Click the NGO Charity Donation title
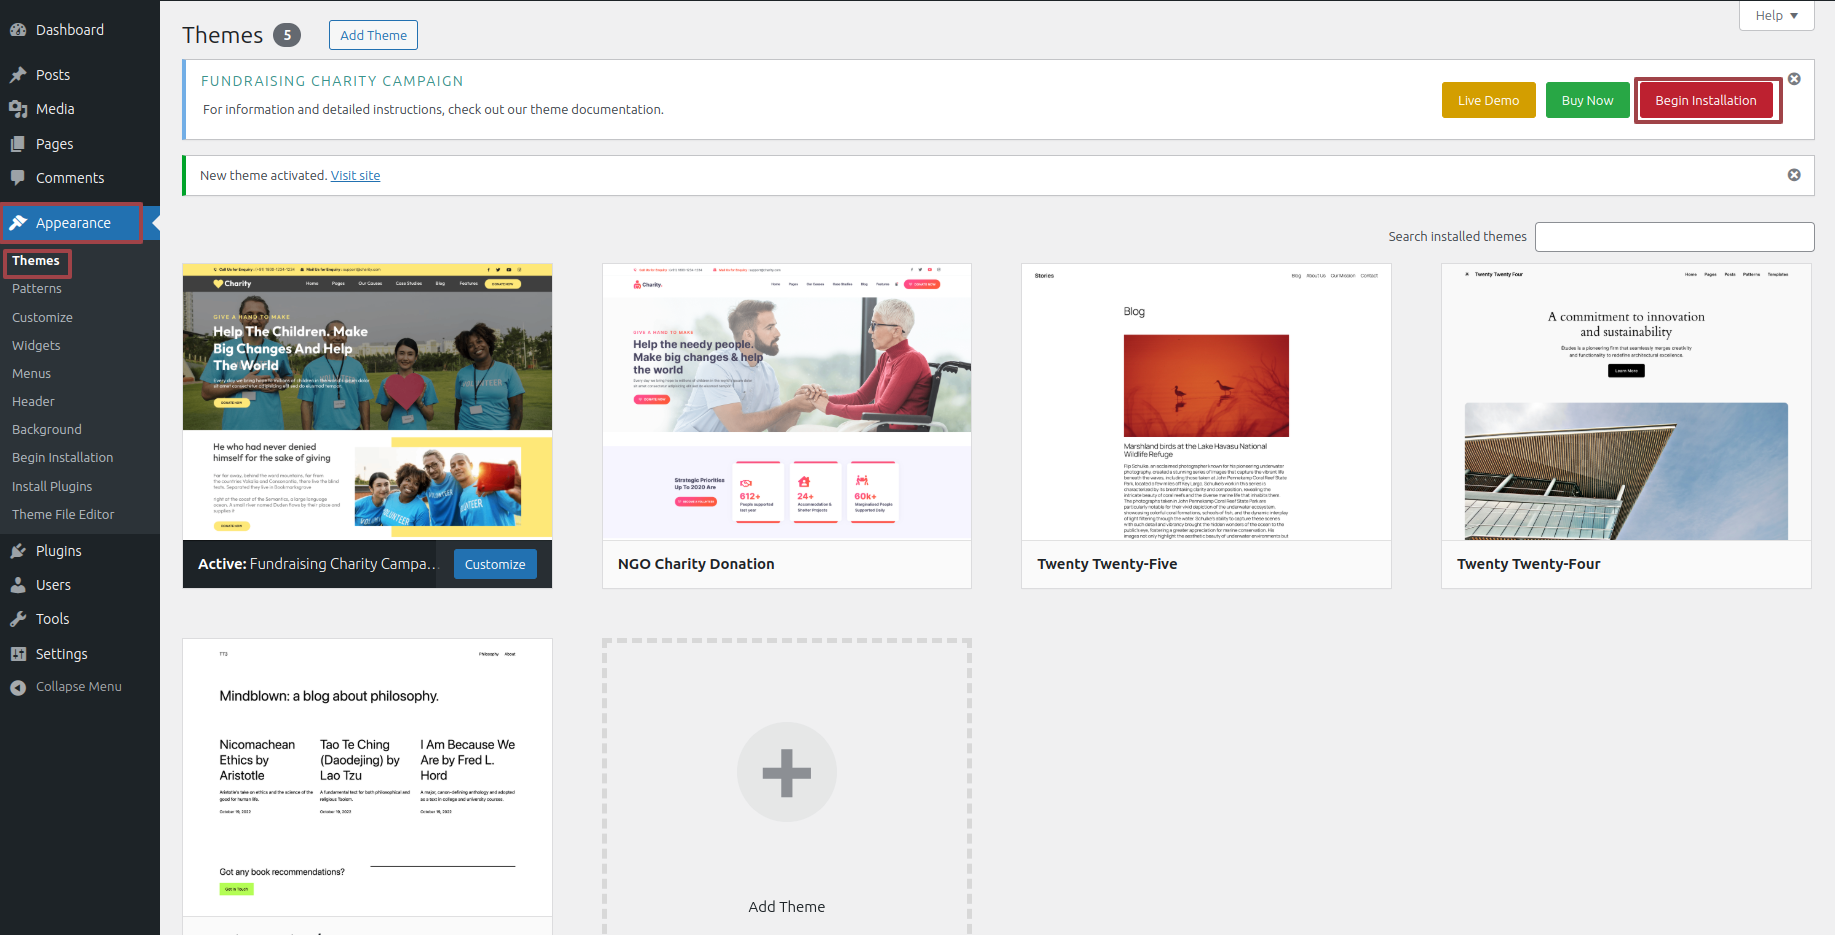 [696, 564]
